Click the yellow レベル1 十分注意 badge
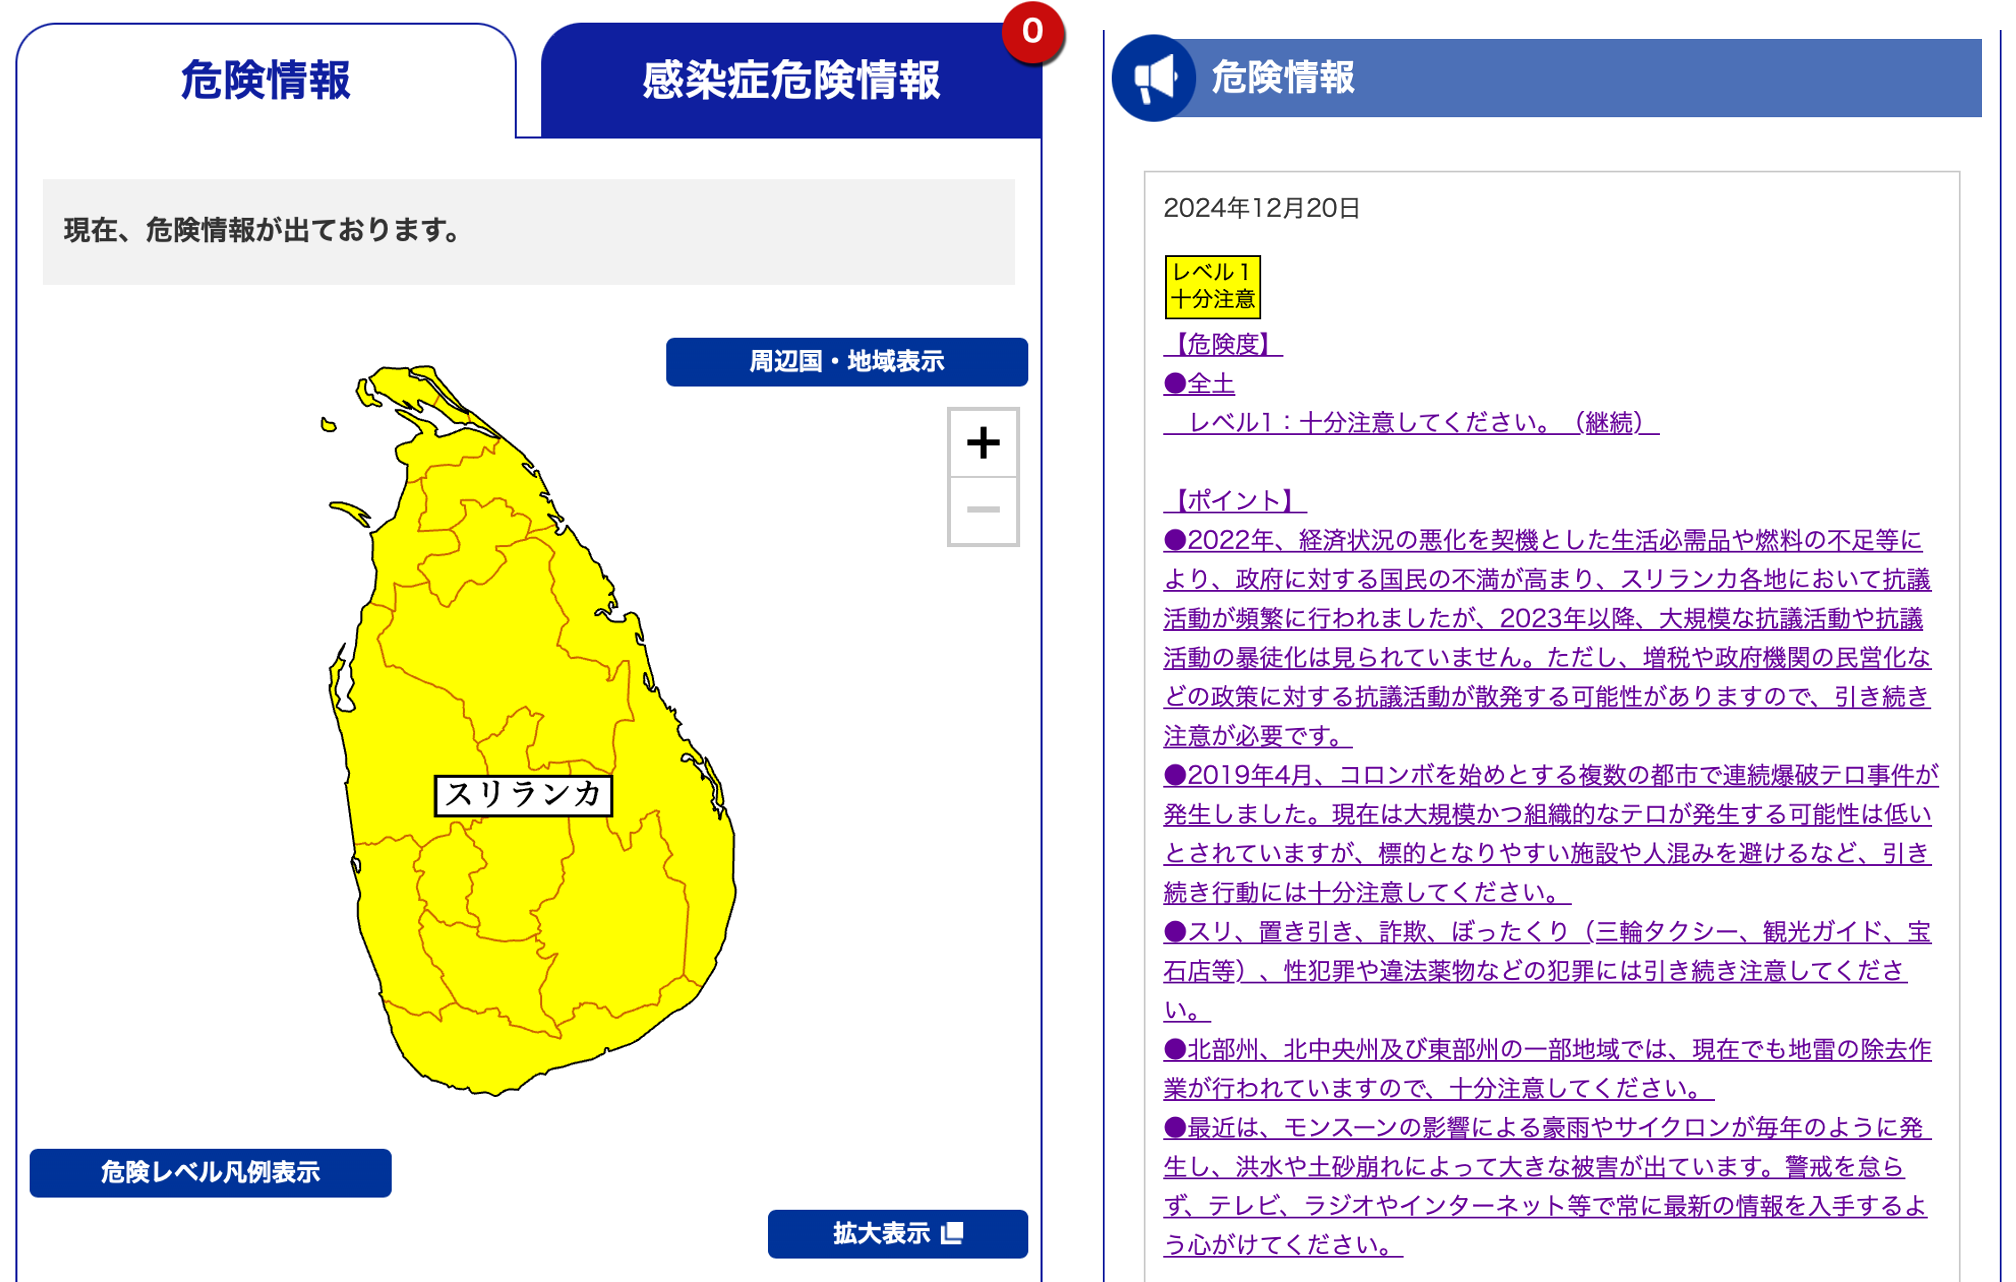The height and width of the screenshot is (1282, 2016). pos(1212,285)
